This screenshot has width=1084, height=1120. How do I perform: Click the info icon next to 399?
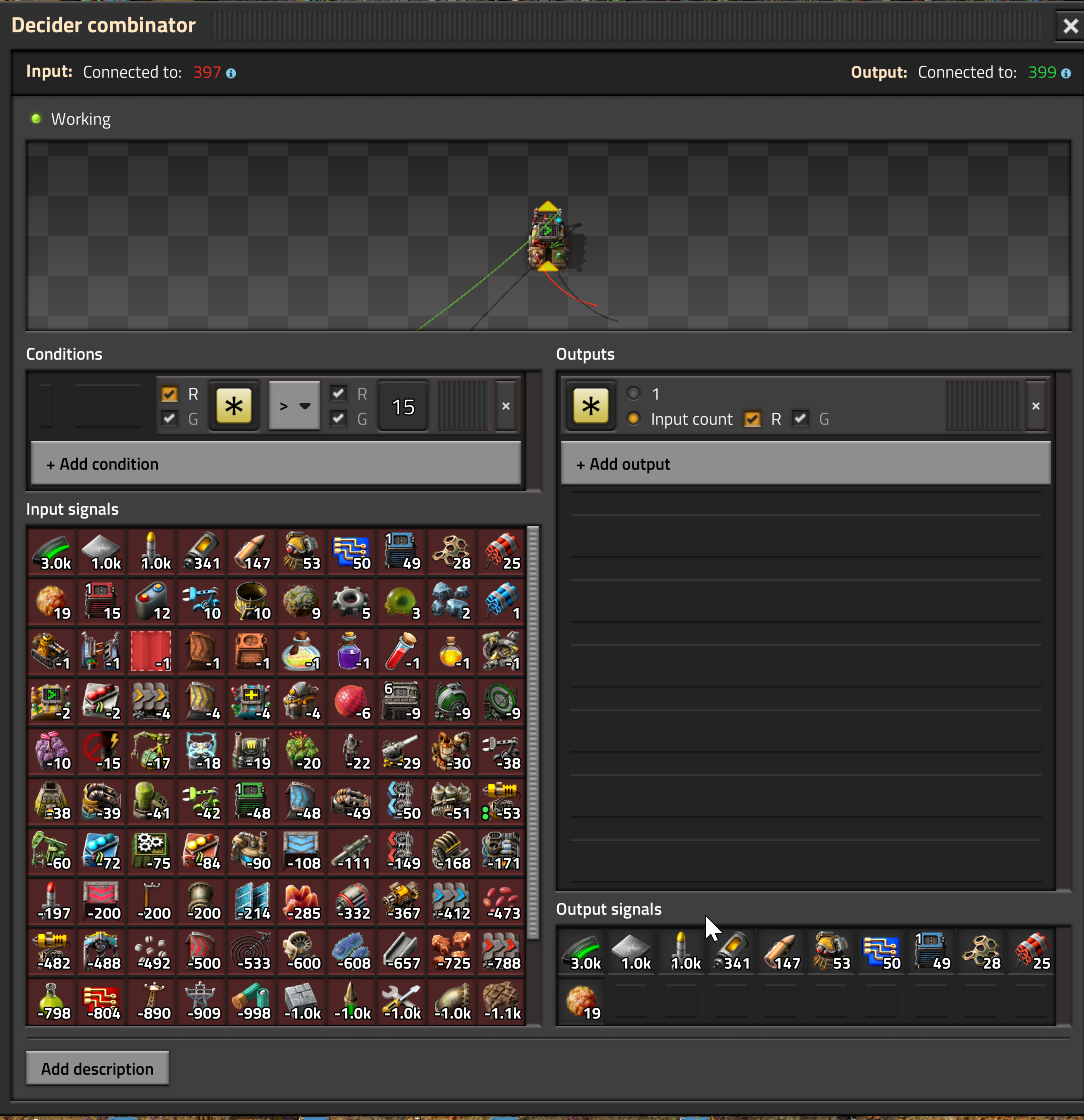[x=1065, y=73]
